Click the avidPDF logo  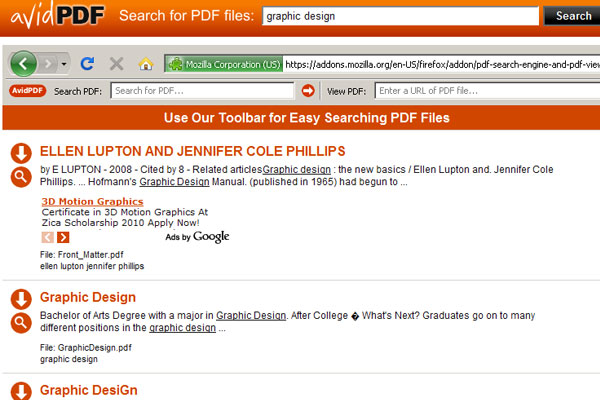57,15
